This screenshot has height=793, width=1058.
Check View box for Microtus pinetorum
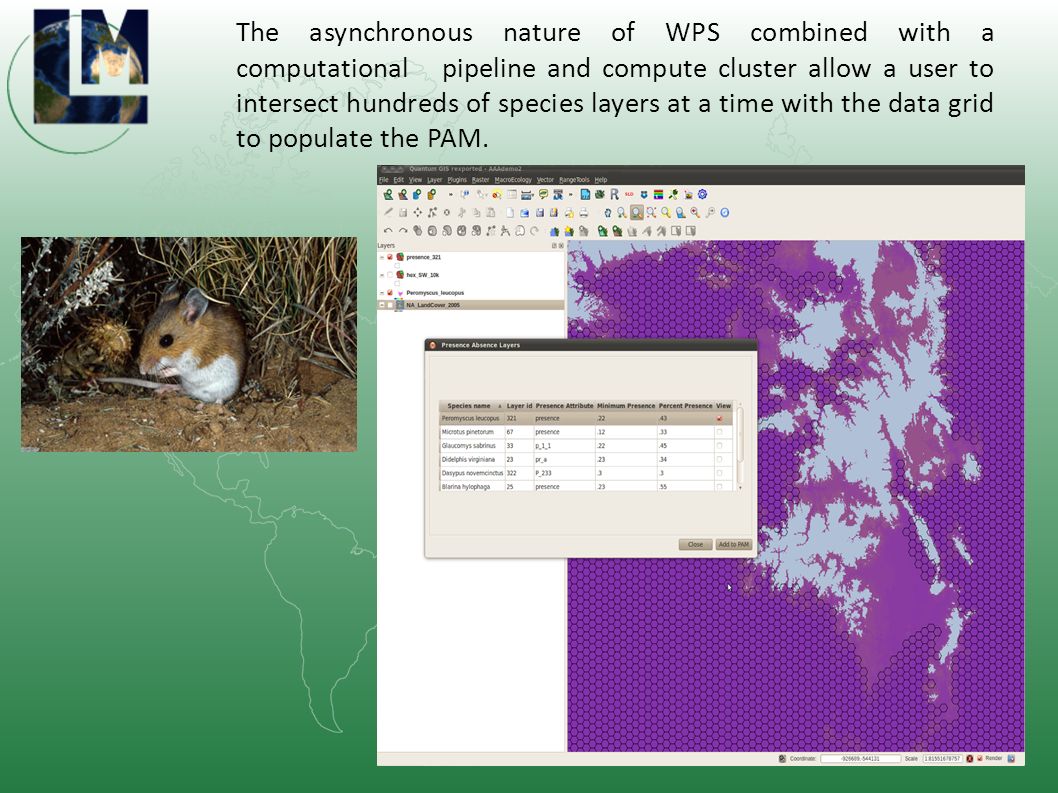coord(719,432)
